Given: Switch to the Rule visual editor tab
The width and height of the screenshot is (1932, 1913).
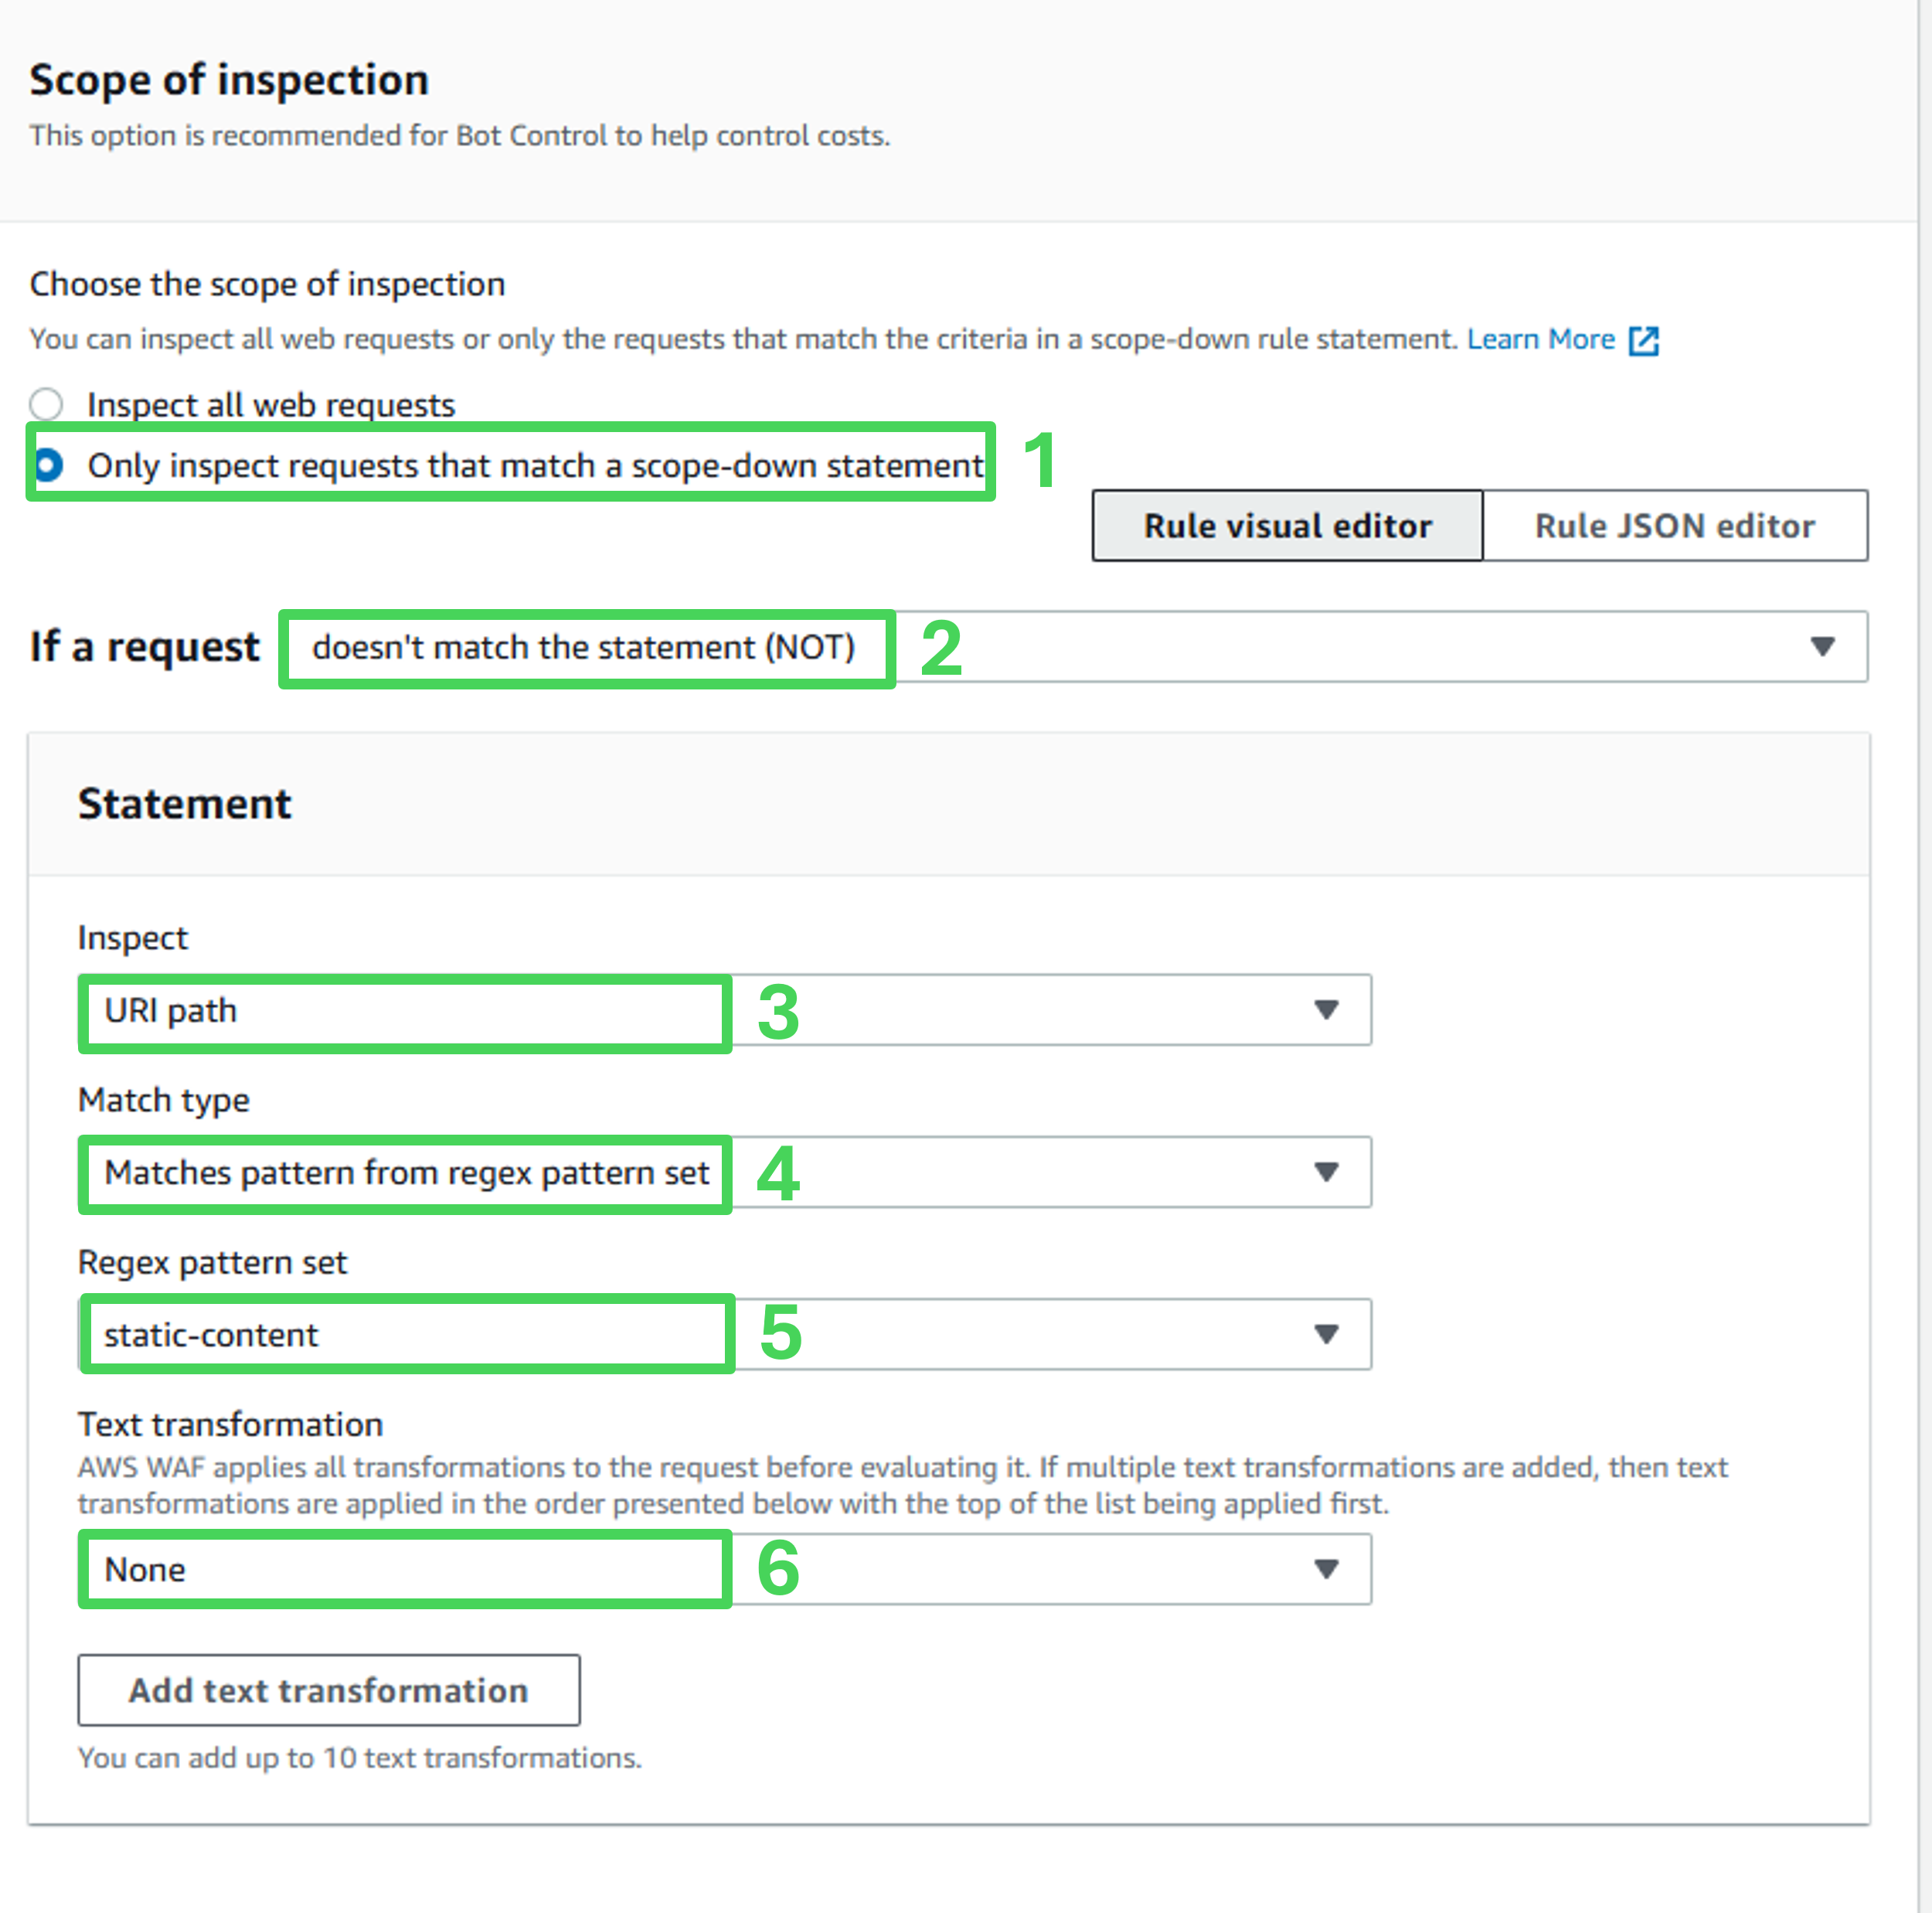Looking at the screenshot, I should click(1287, 526).
